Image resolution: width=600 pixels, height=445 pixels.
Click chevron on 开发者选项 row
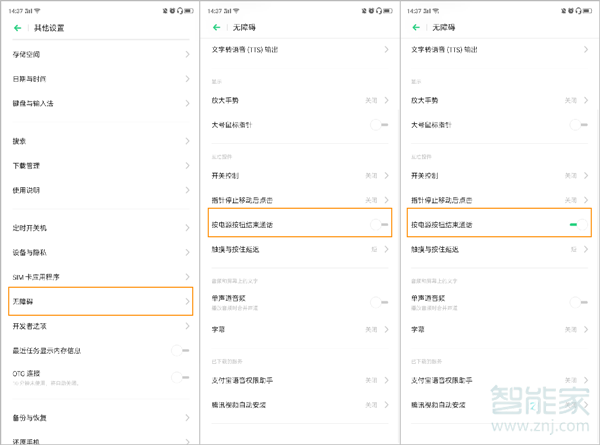pos(187,326)
